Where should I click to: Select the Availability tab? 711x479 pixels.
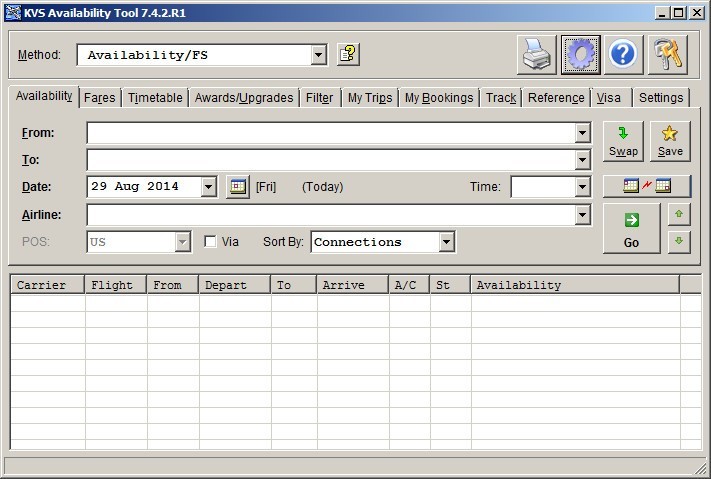pyautogui.click(x=44, y=96)
